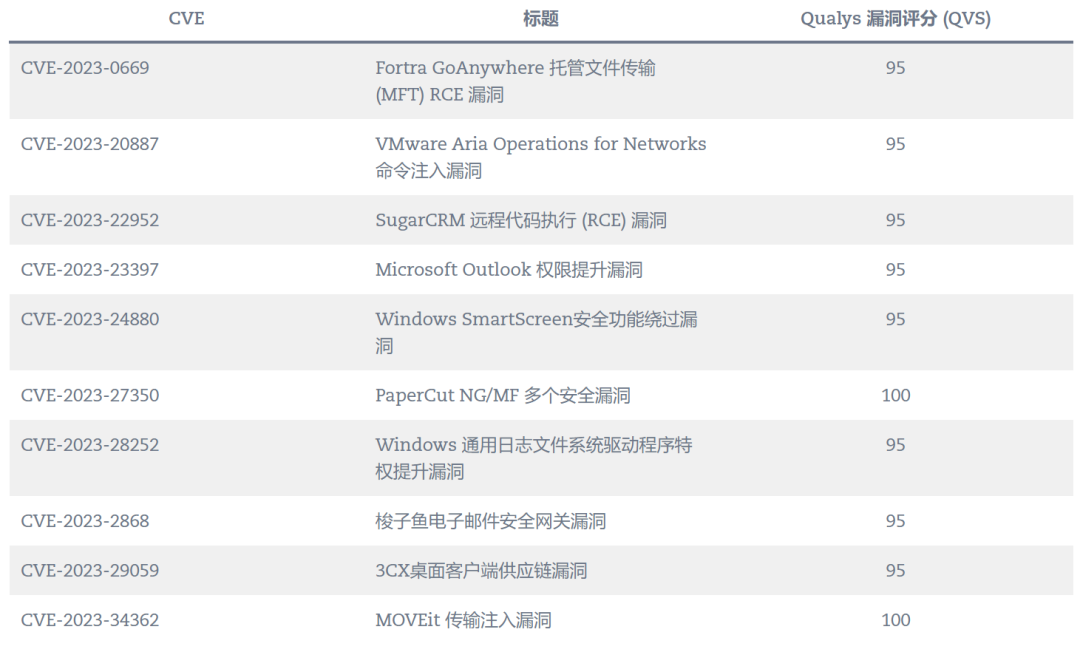Click the SugarCRM 远程代码执行 title
Screen dimensions: 1080x652
(521, 220)
